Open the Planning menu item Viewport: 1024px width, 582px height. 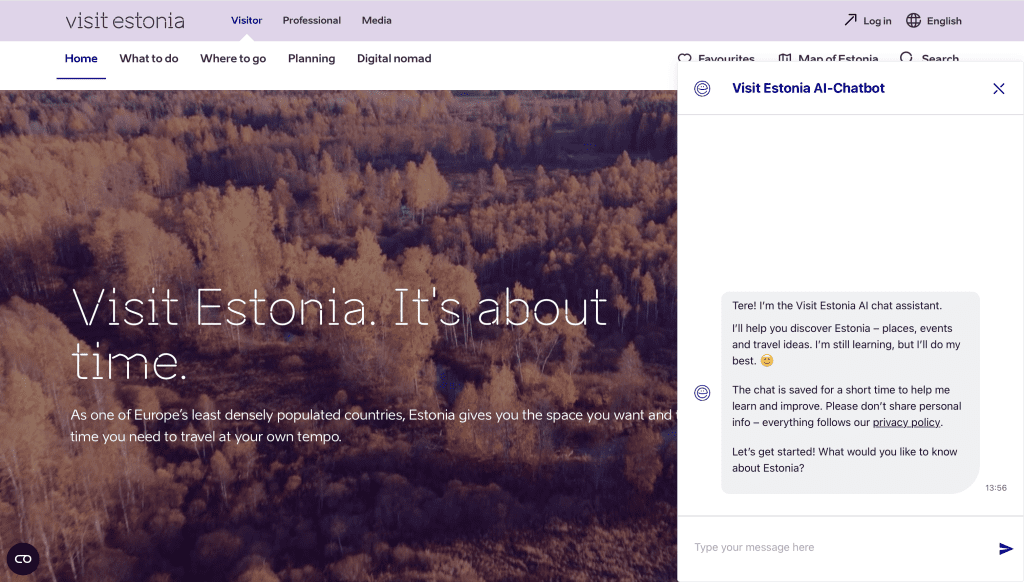click(311, 59)
